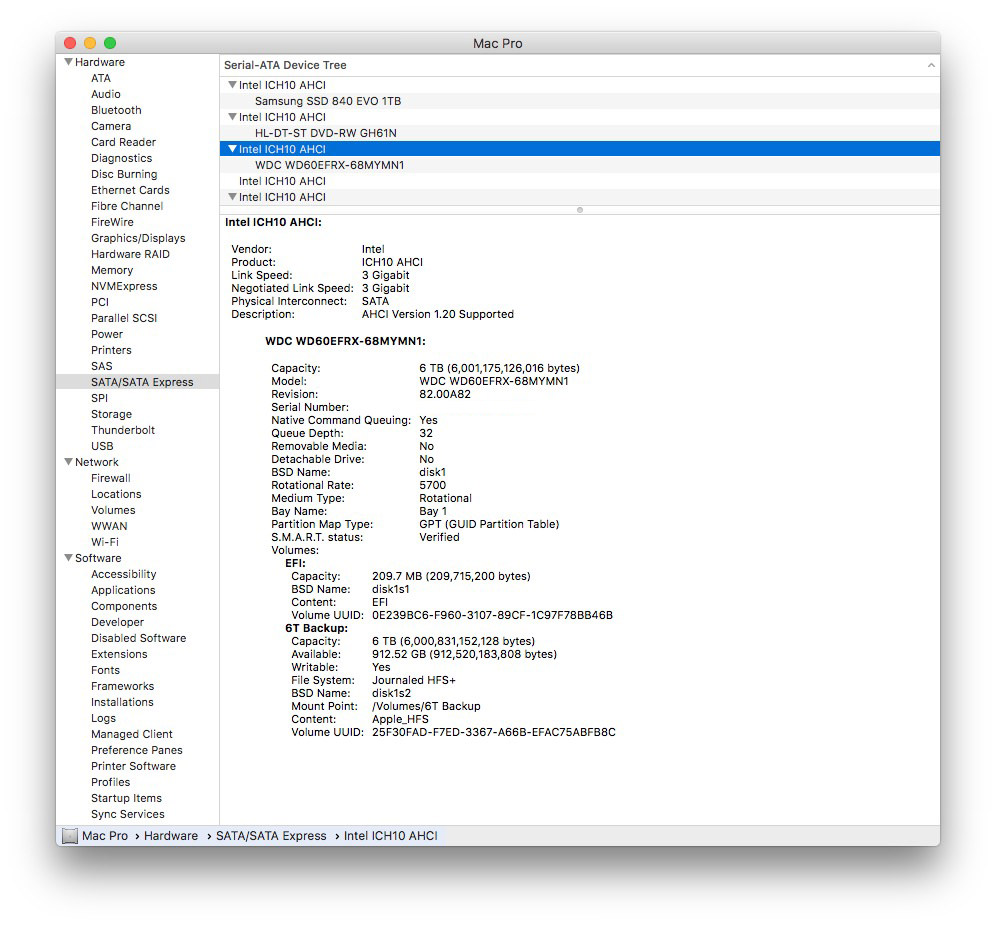Select Ethernet Cards in the sidebar
The height and width of the screenshot is (926, 996).
[x=130, y=190]
